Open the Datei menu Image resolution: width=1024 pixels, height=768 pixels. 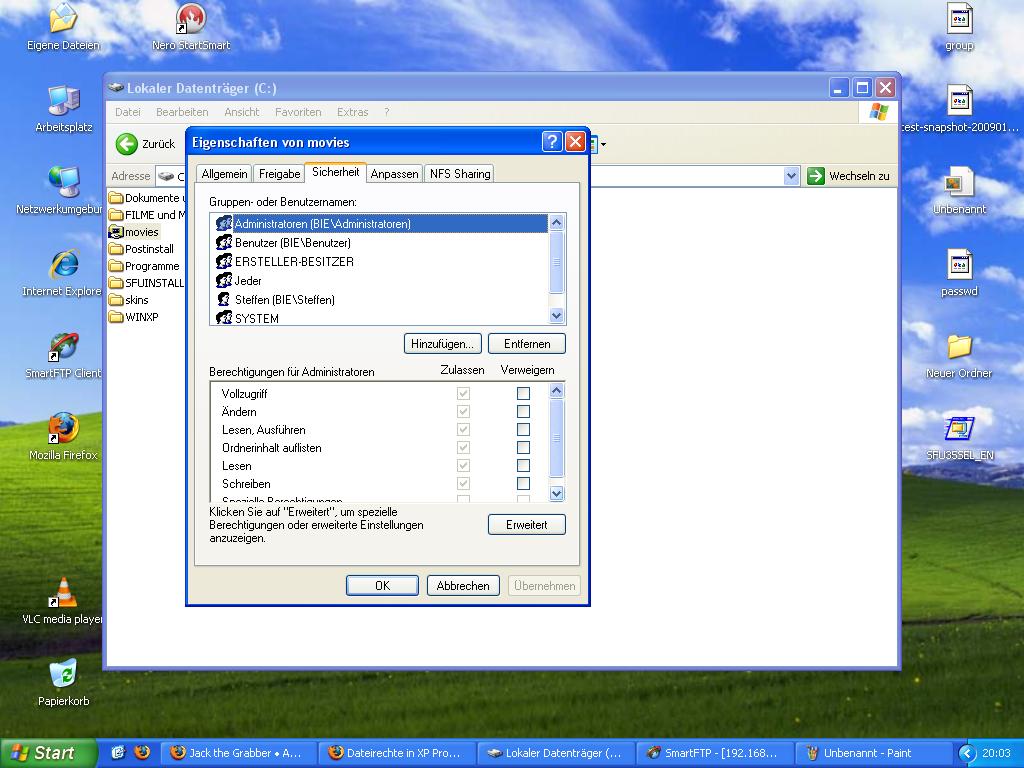[127, 112]
